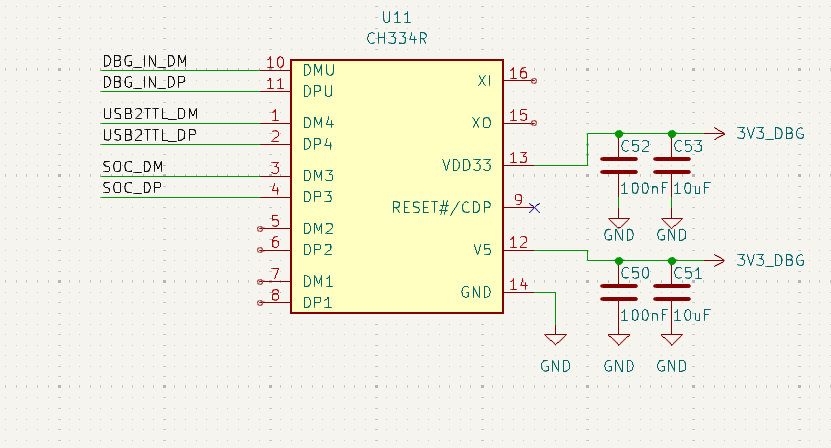Select the SOC_DP net label

coord(132,188)
